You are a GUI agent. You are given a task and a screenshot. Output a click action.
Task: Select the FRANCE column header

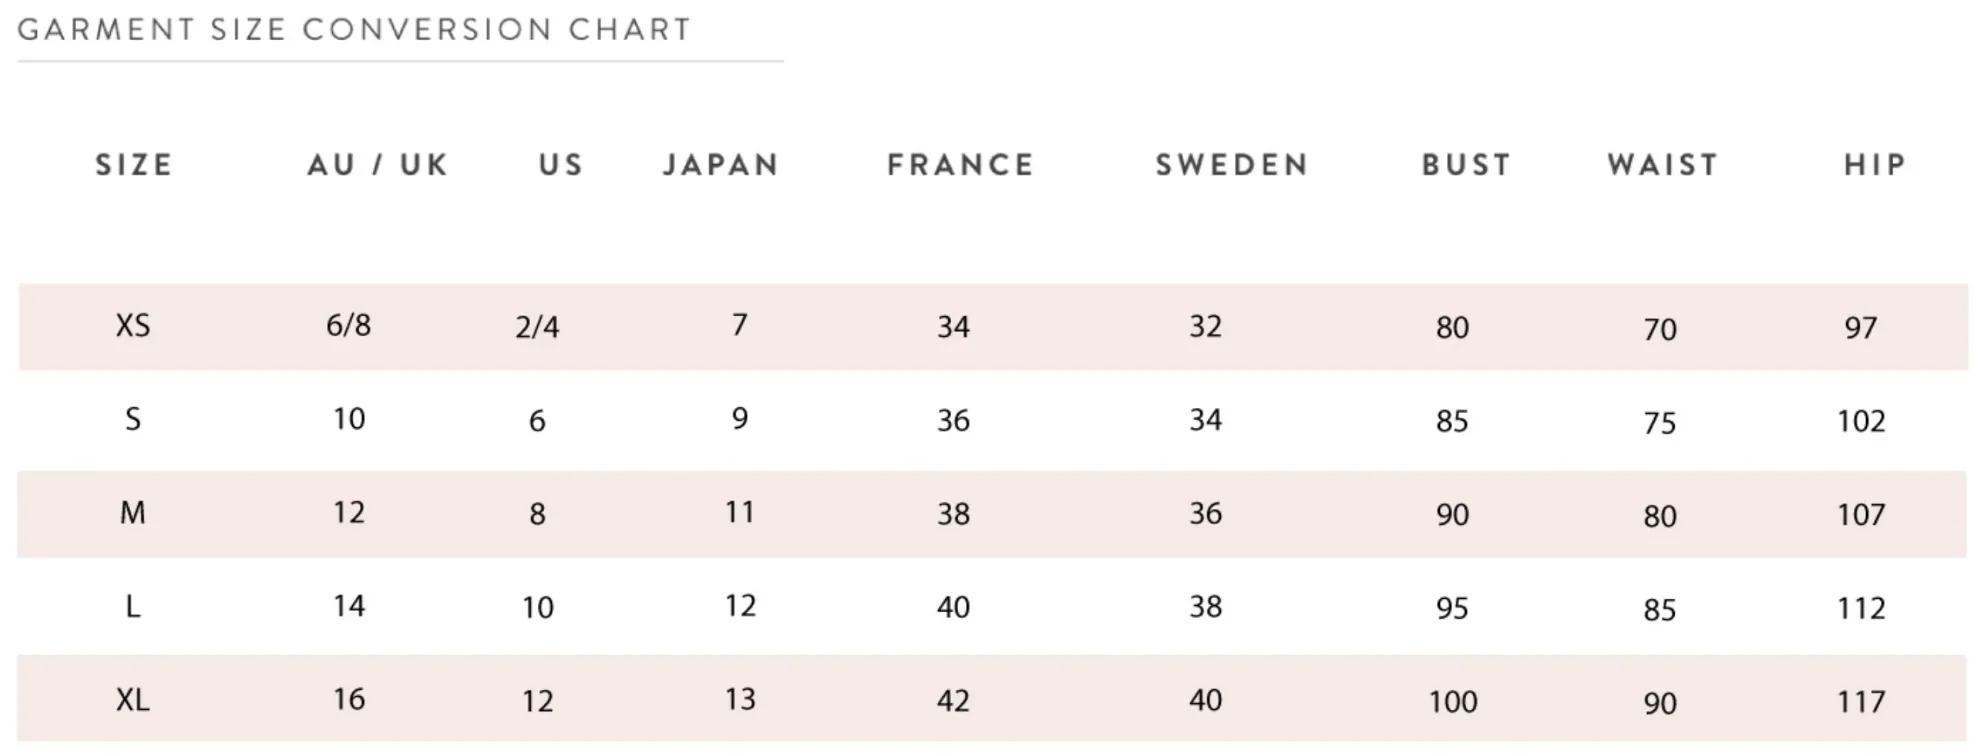(961, 165)
